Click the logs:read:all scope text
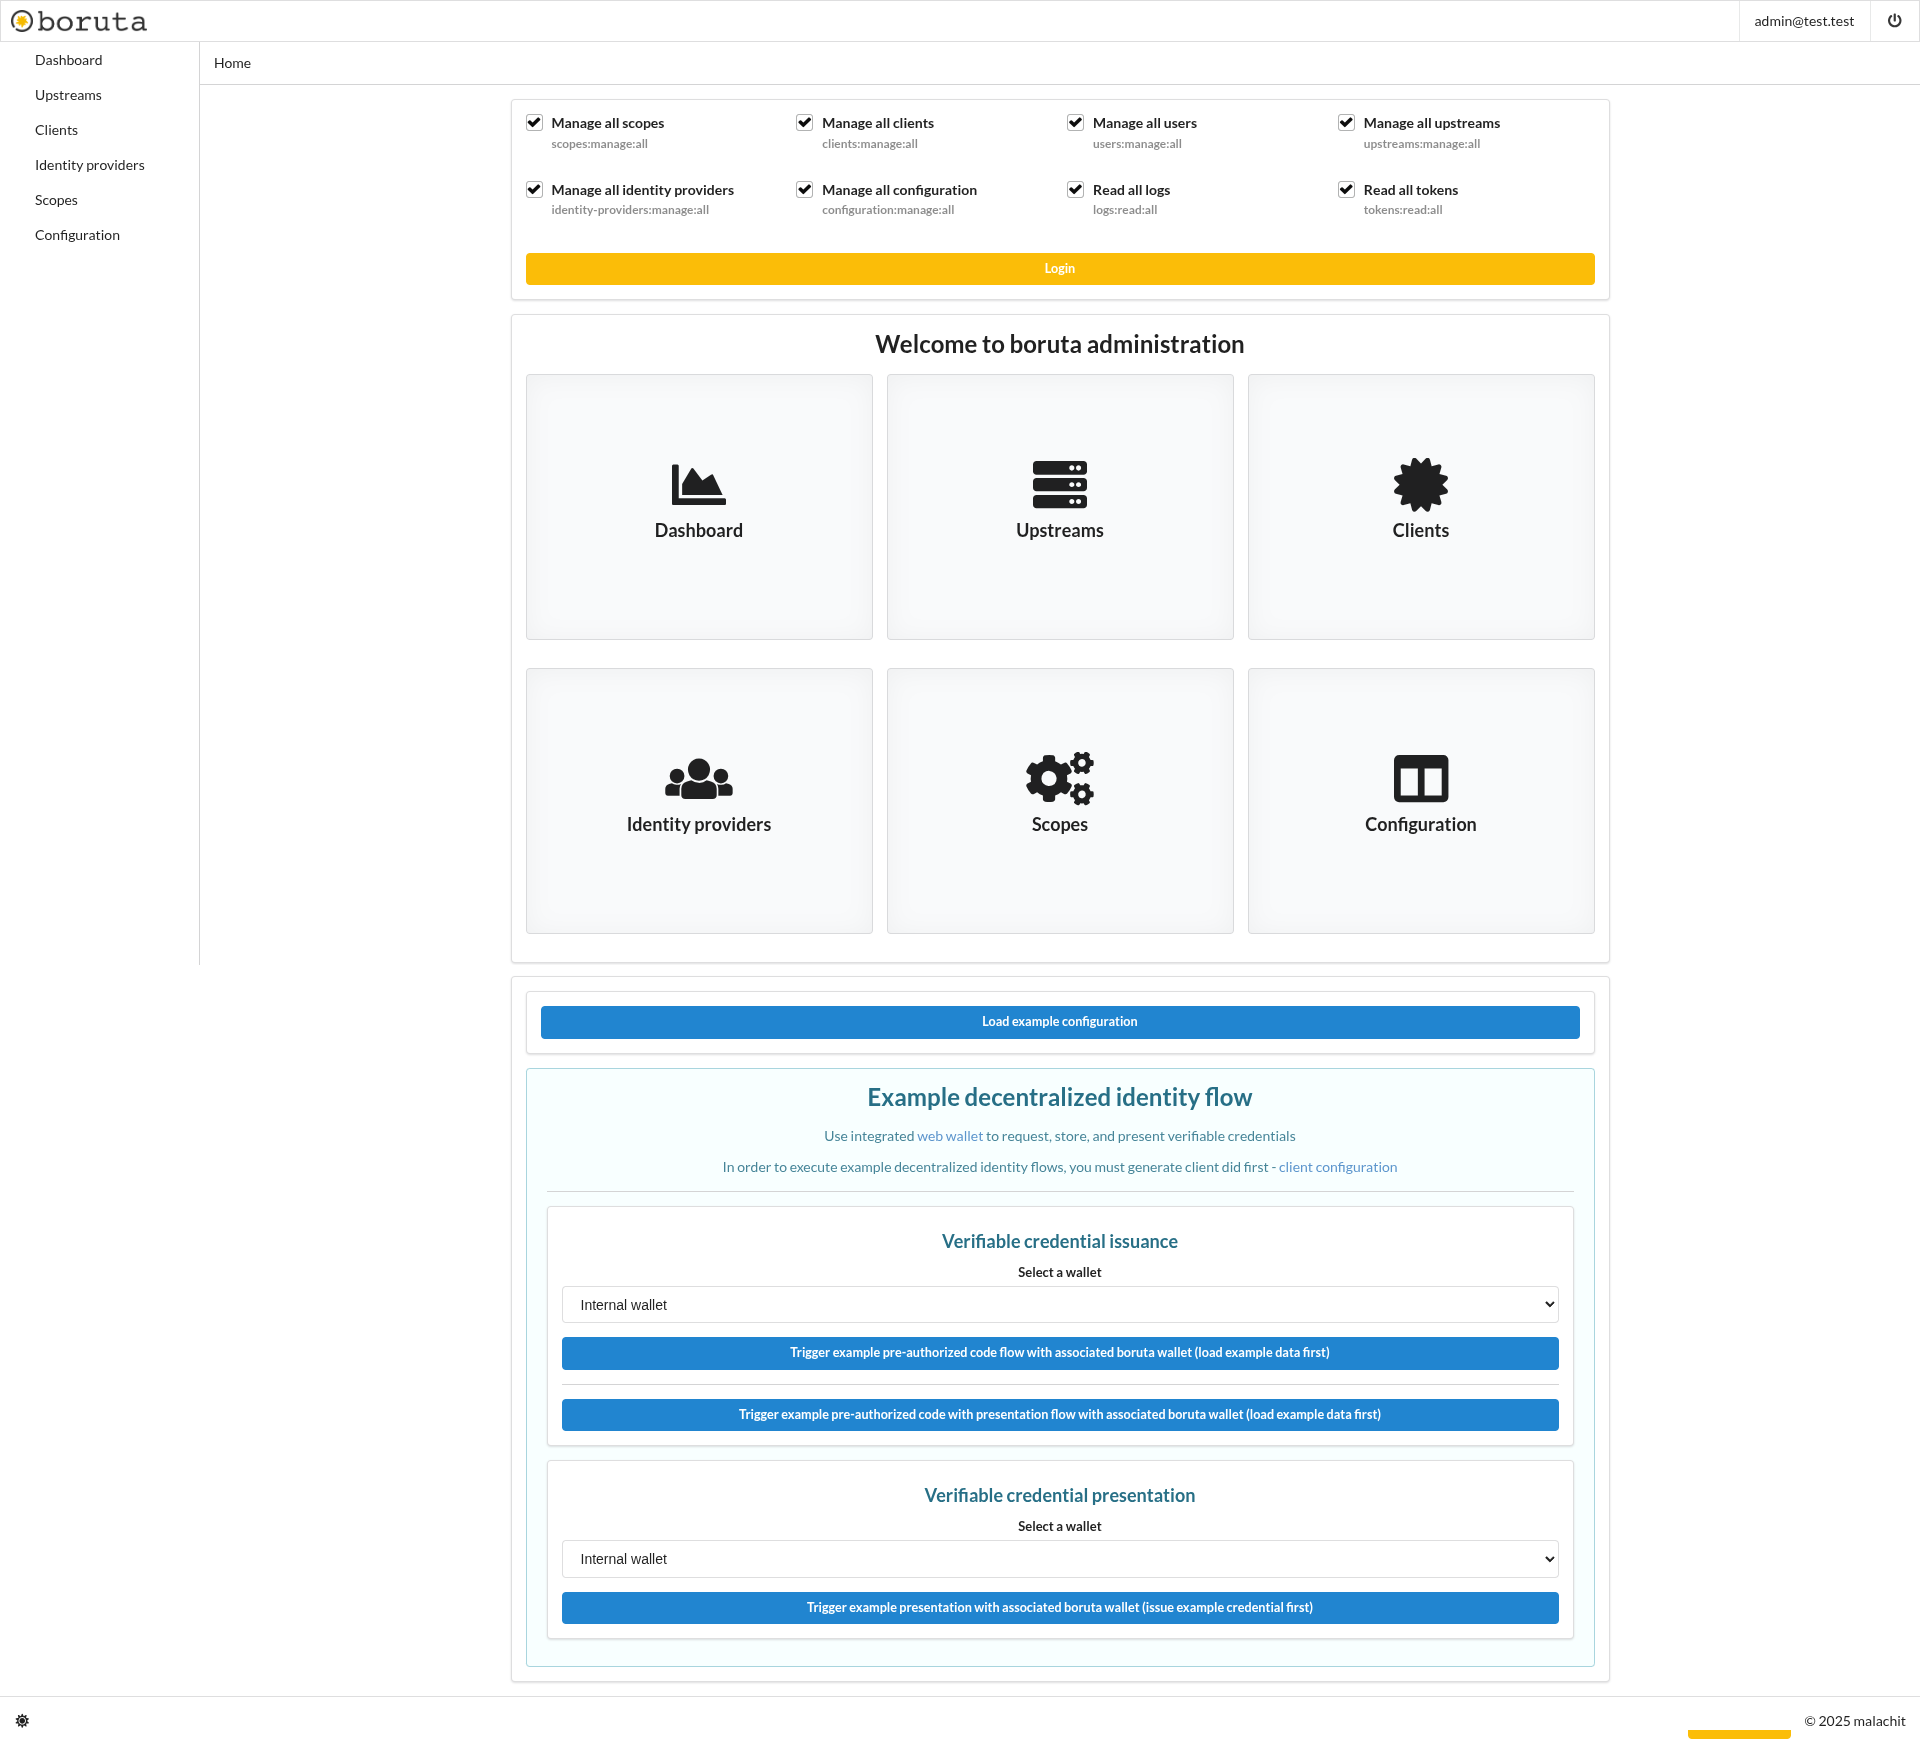The image size is (1920, 1744). [1124, 210]
